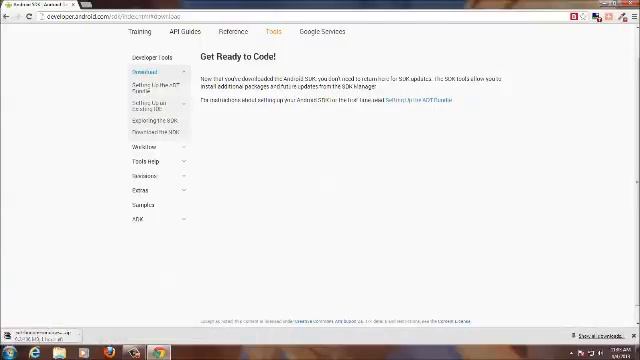Click the taskbar clock
The height and width of the screenshot is (360, 640).
click(621, 353)
